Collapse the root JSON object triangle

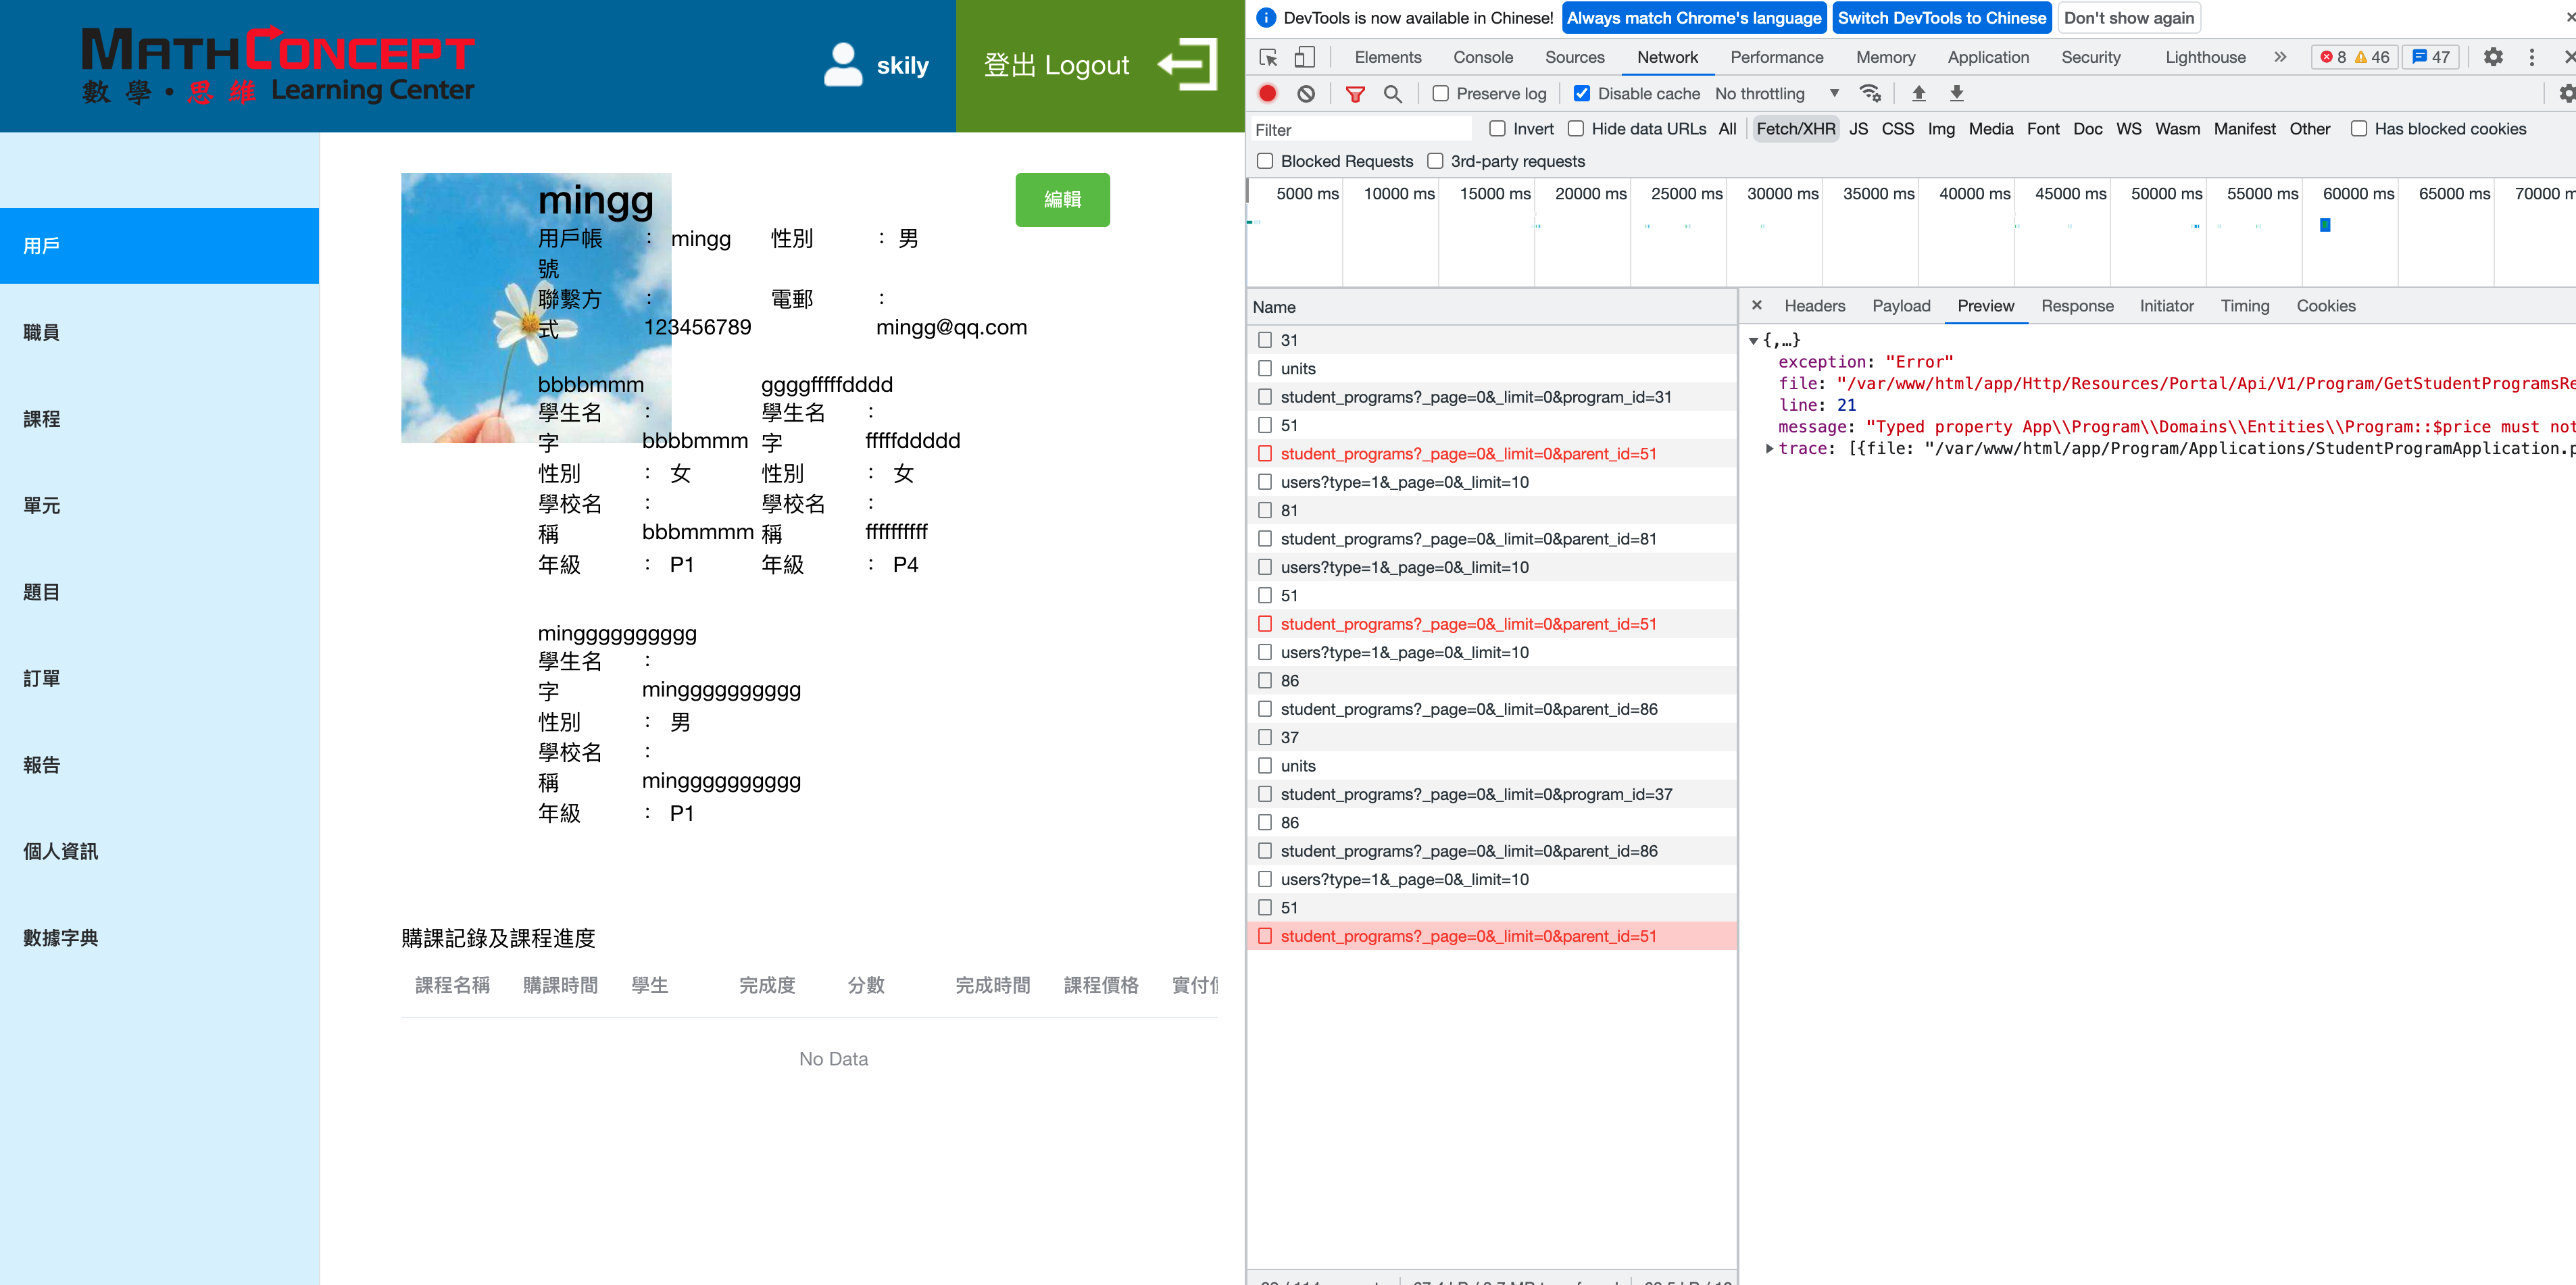[x=1753, y=341]
